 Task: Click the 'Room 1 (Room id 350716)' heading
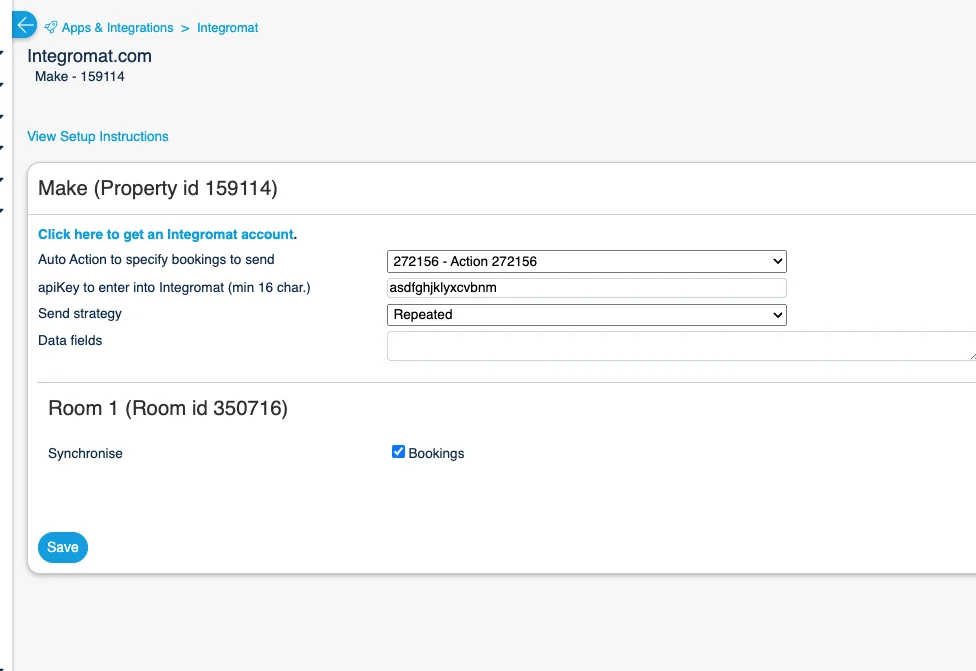click(168, 408)
